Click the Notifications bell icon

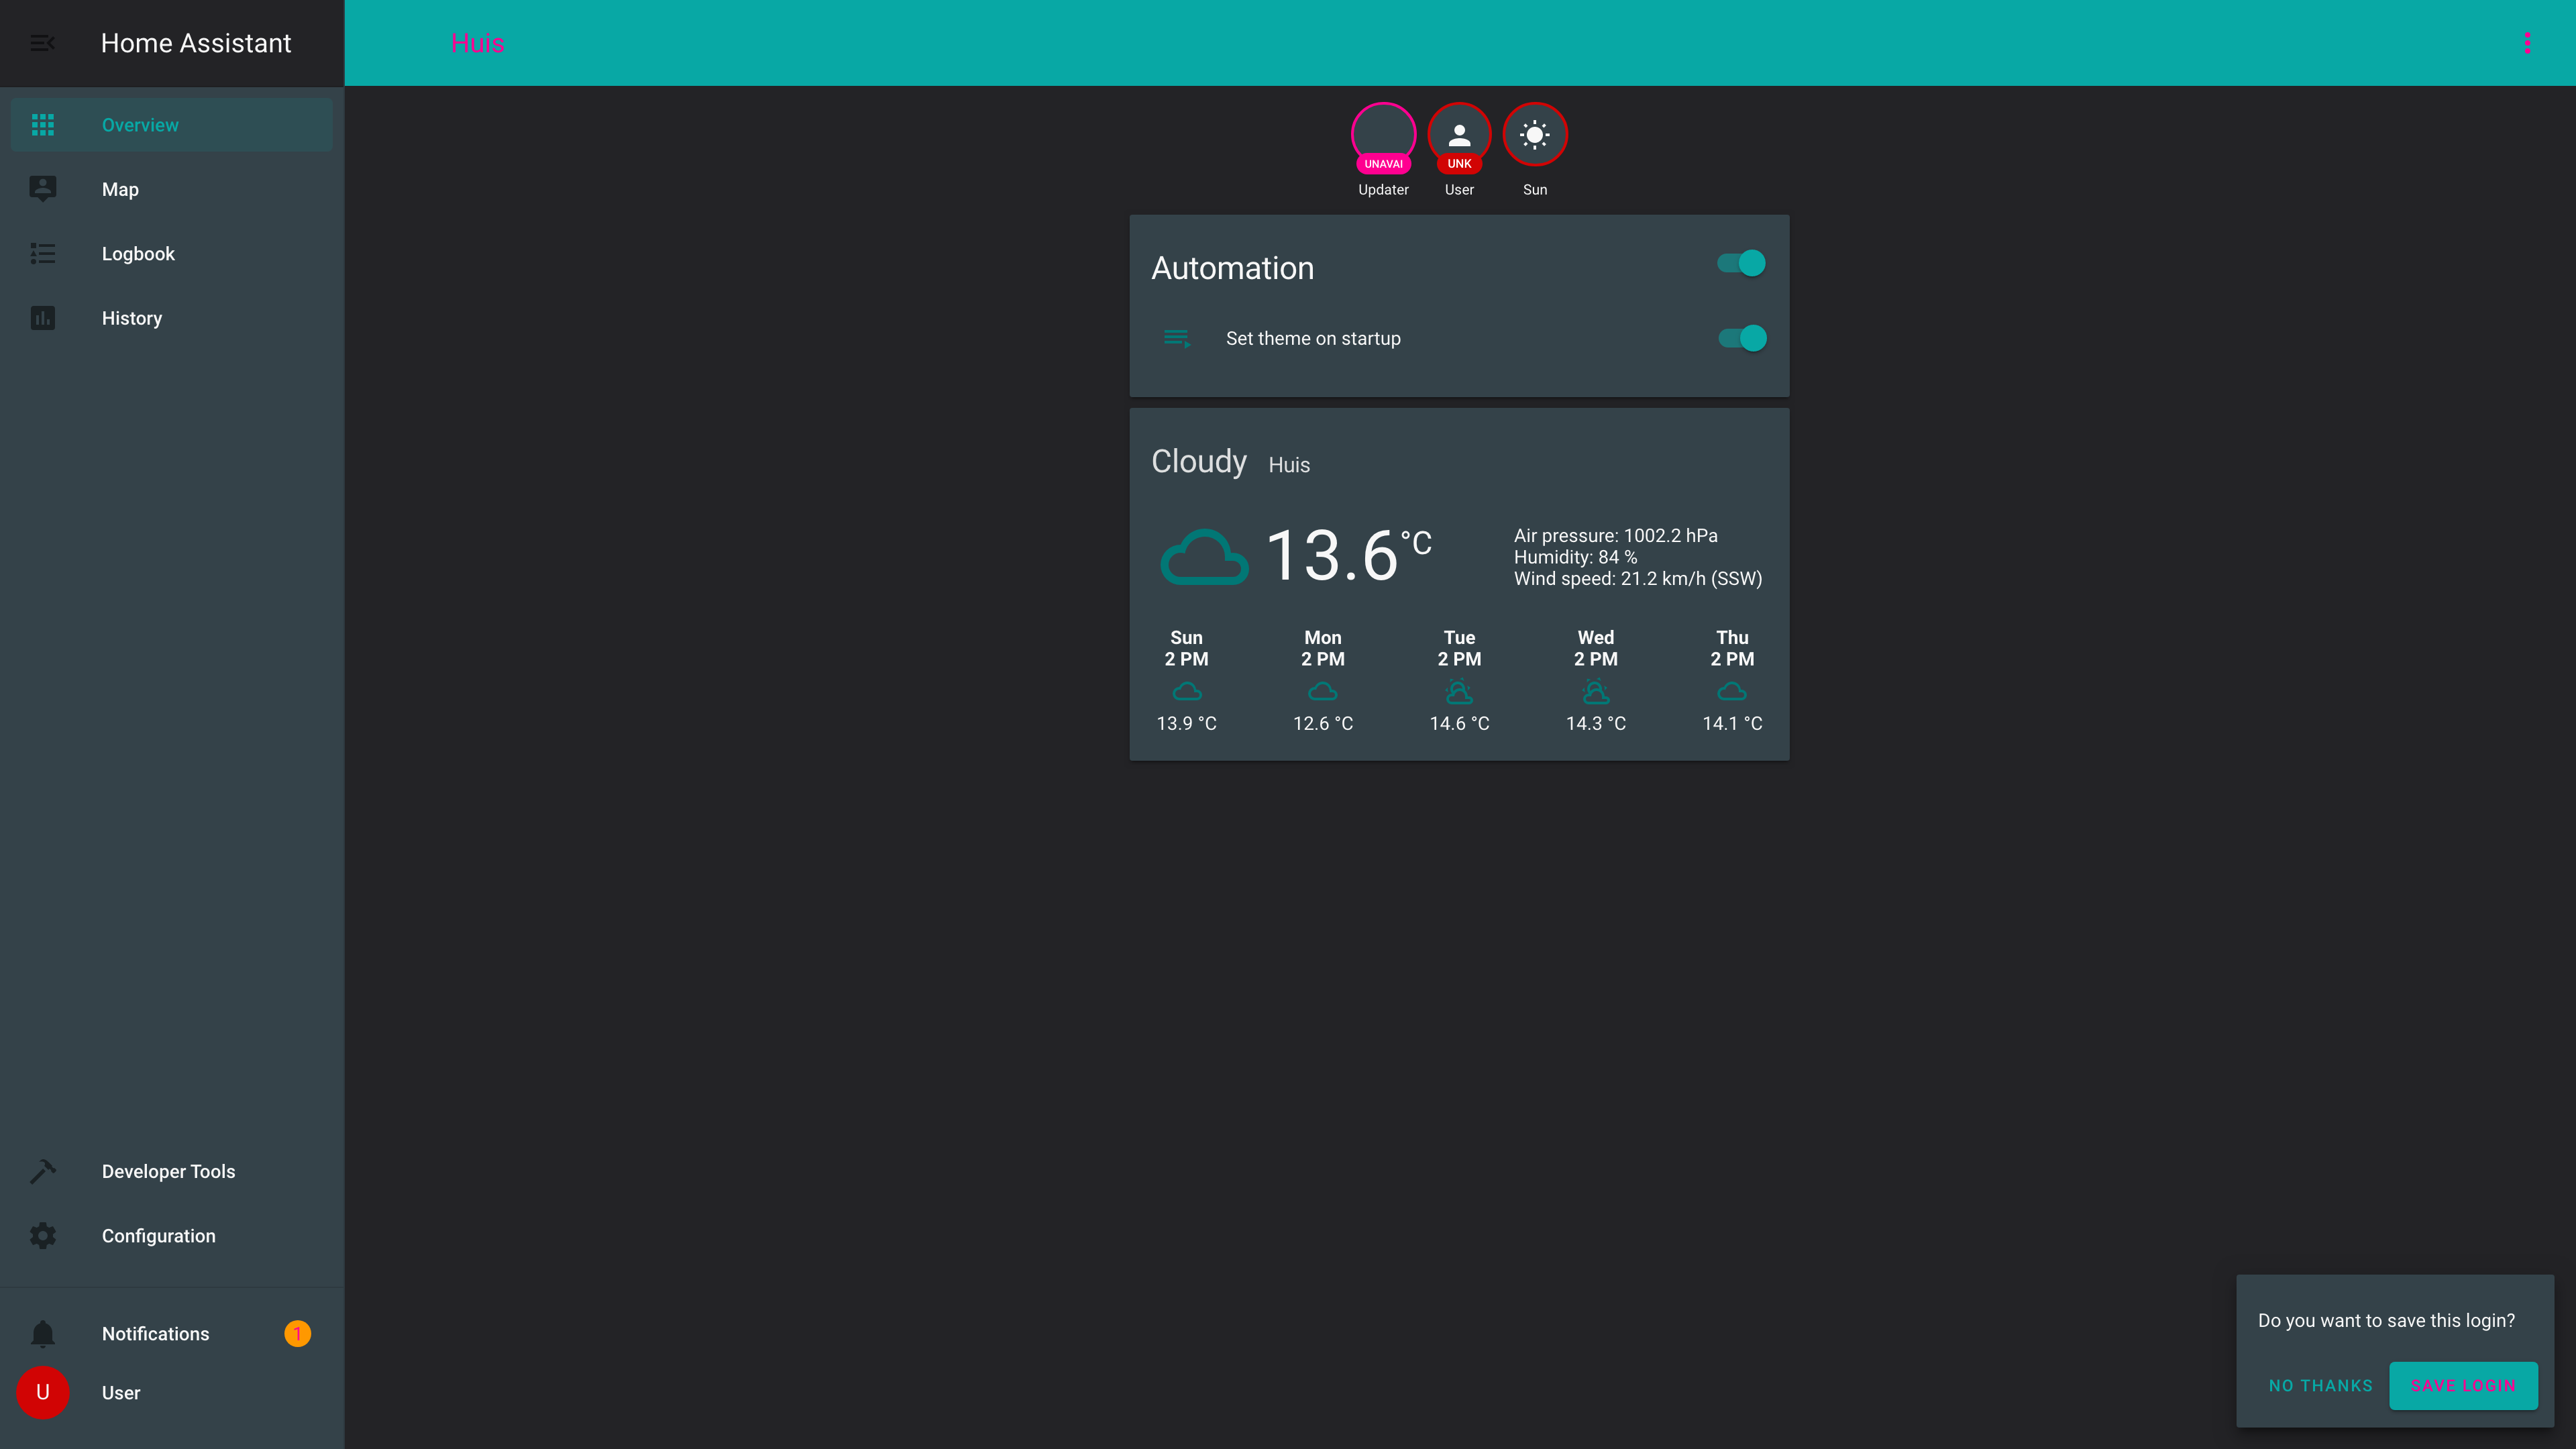(42, 1332)
